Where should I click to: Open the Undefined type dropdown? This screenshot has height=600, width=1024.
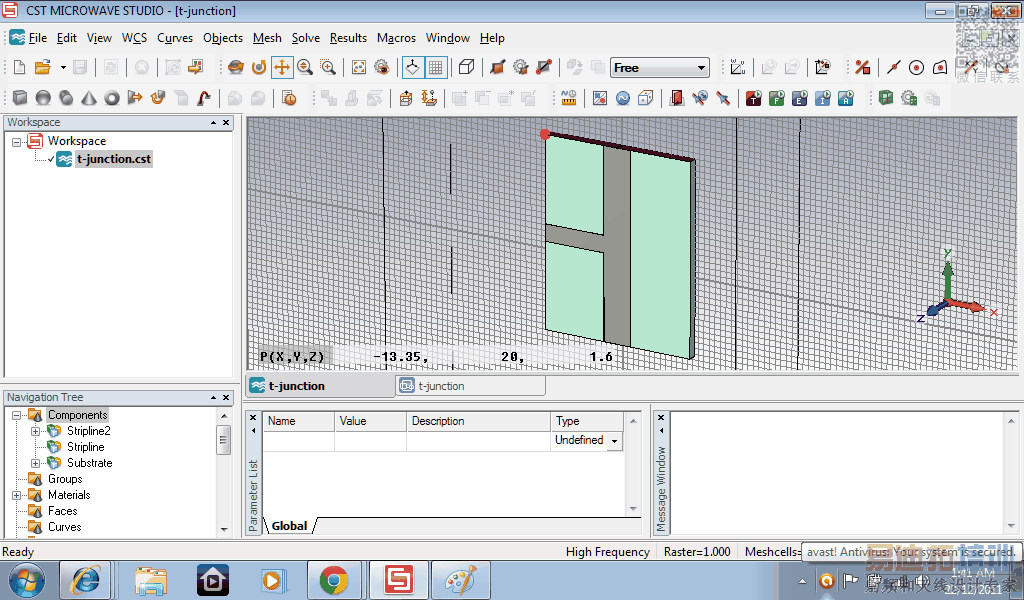613,441
